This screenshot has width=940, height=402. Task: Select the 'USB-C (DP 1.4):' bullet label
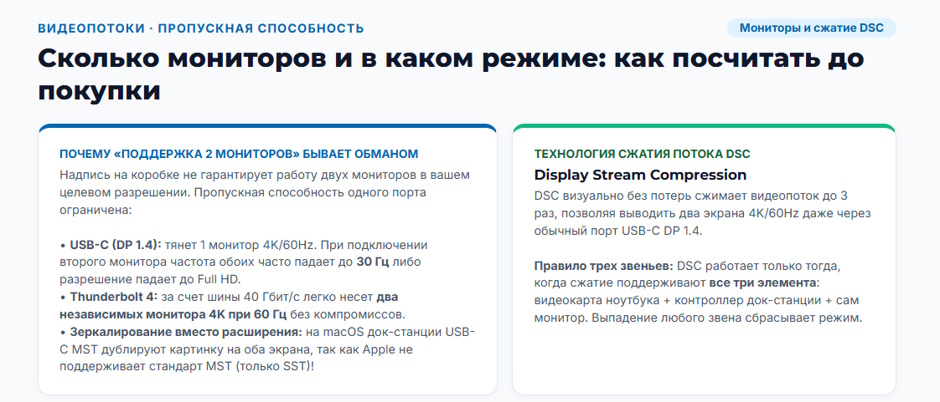point(116,245)
